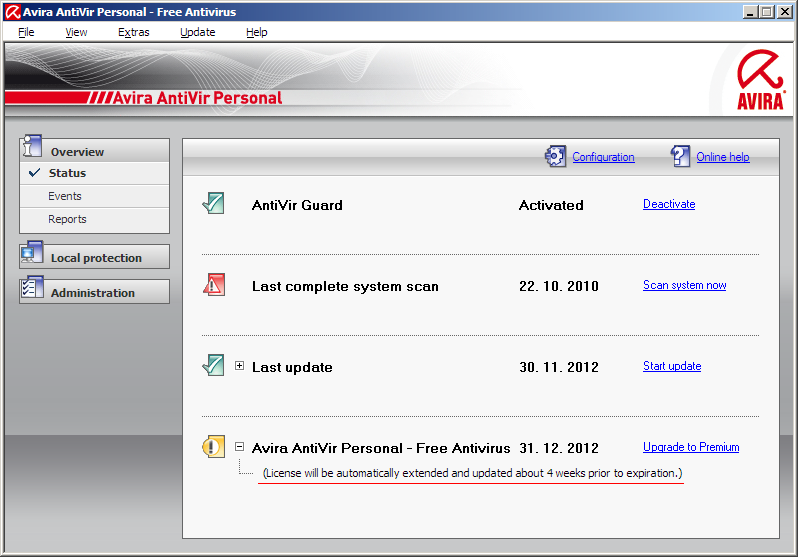Click the Avira umbrella logo
This screenshot has height=557, width=798.
pyautogui.click(x=759, y=80)
